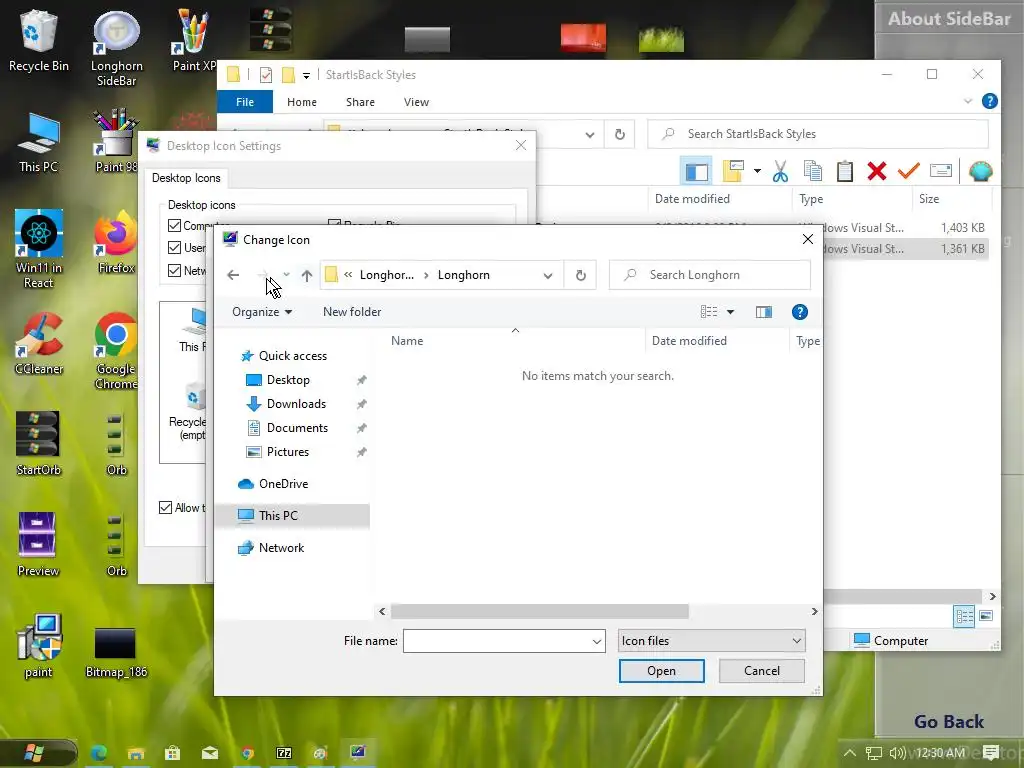The image size is (1024, 768).
Task: Click the Open button in Change Icon
Action: click(x=662, y=671)
